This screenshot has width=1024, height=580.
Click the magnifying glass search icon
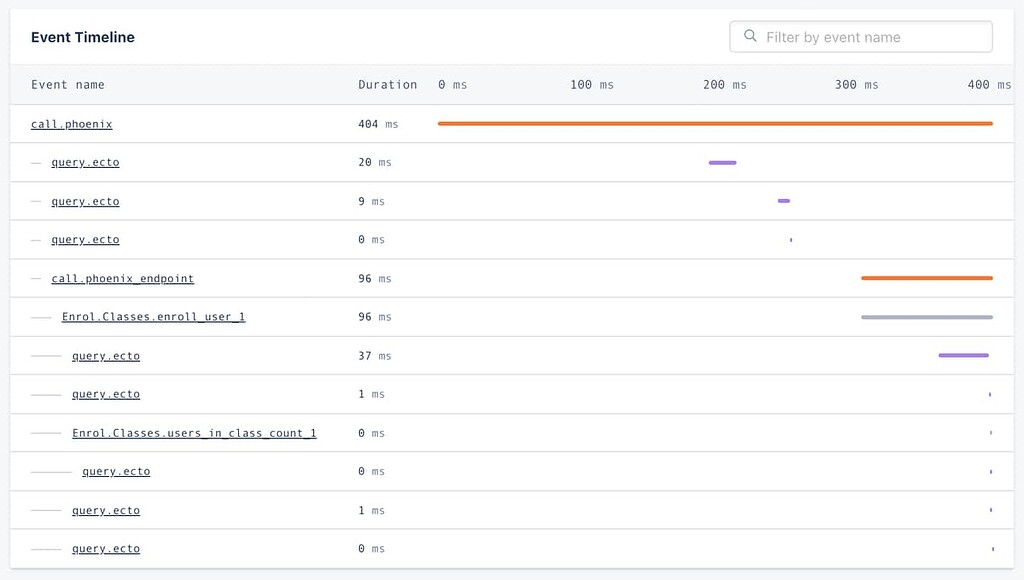click(750, 37)
